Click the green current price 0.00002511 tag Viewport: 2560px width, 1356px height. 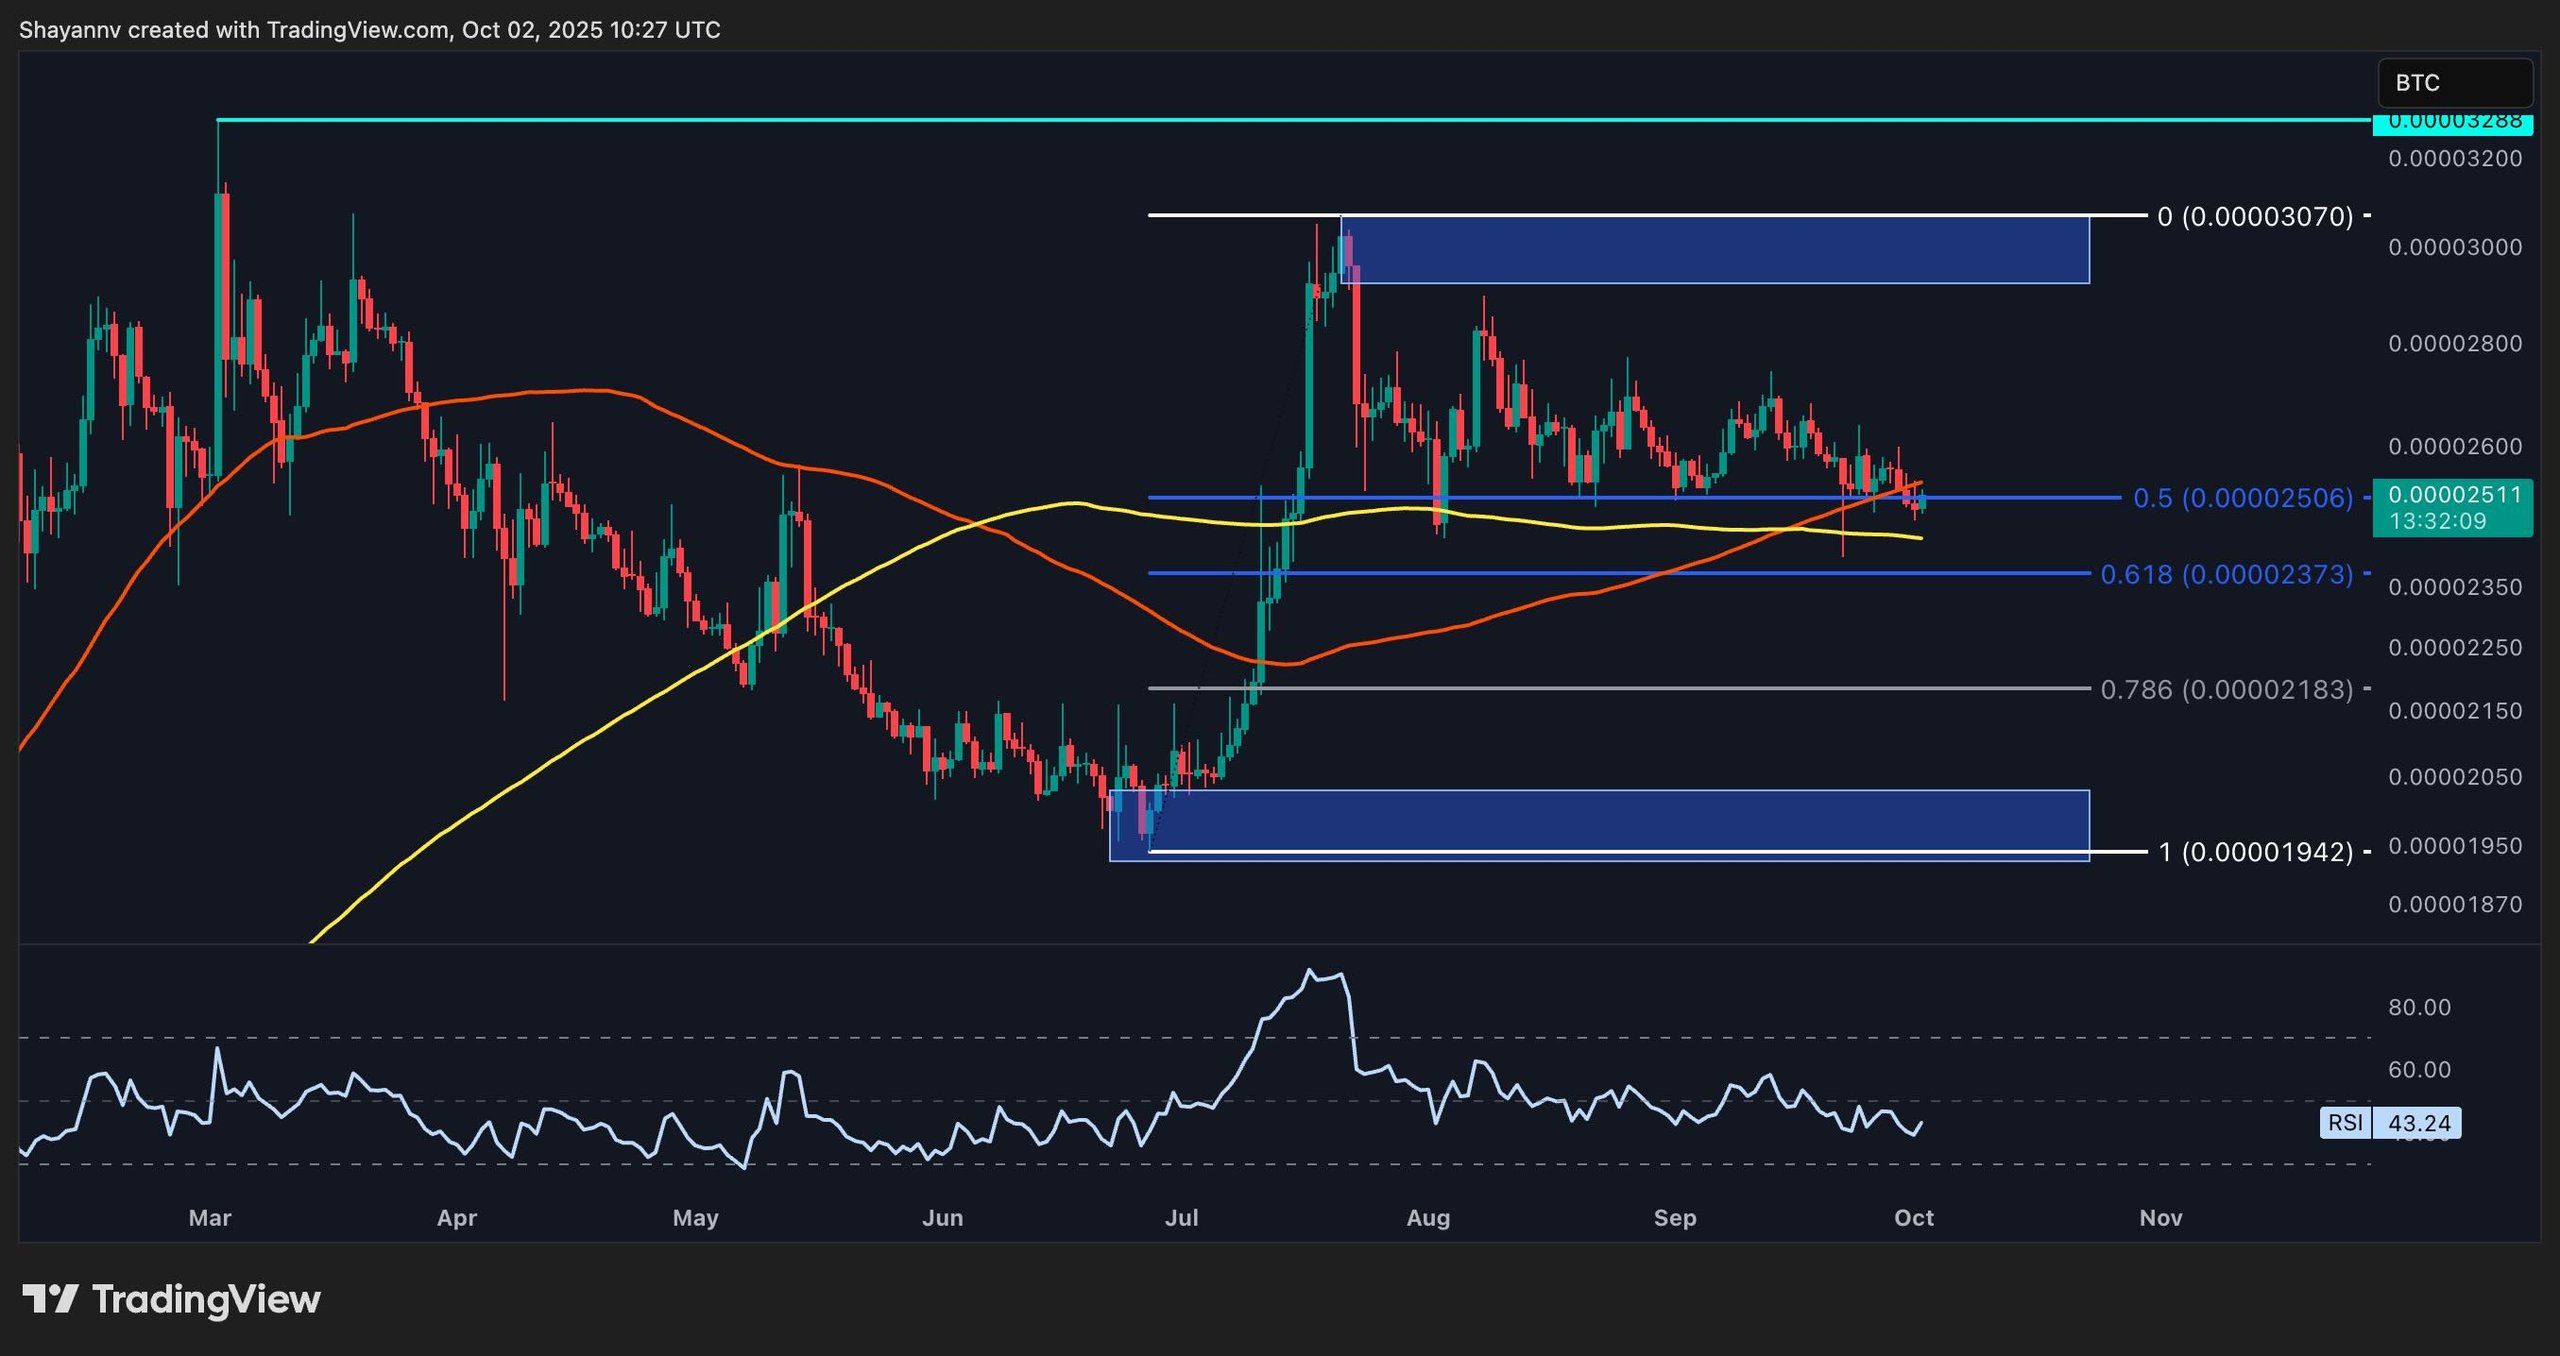(2452, 507)
